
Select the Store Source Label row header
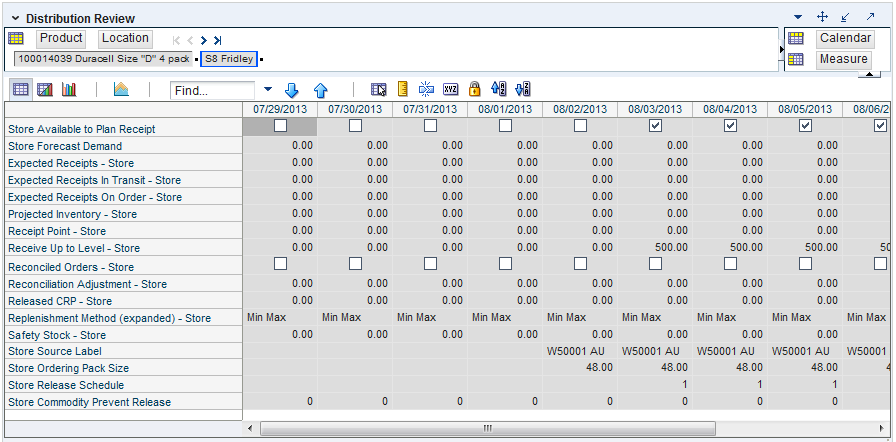(x=123, y=351)
